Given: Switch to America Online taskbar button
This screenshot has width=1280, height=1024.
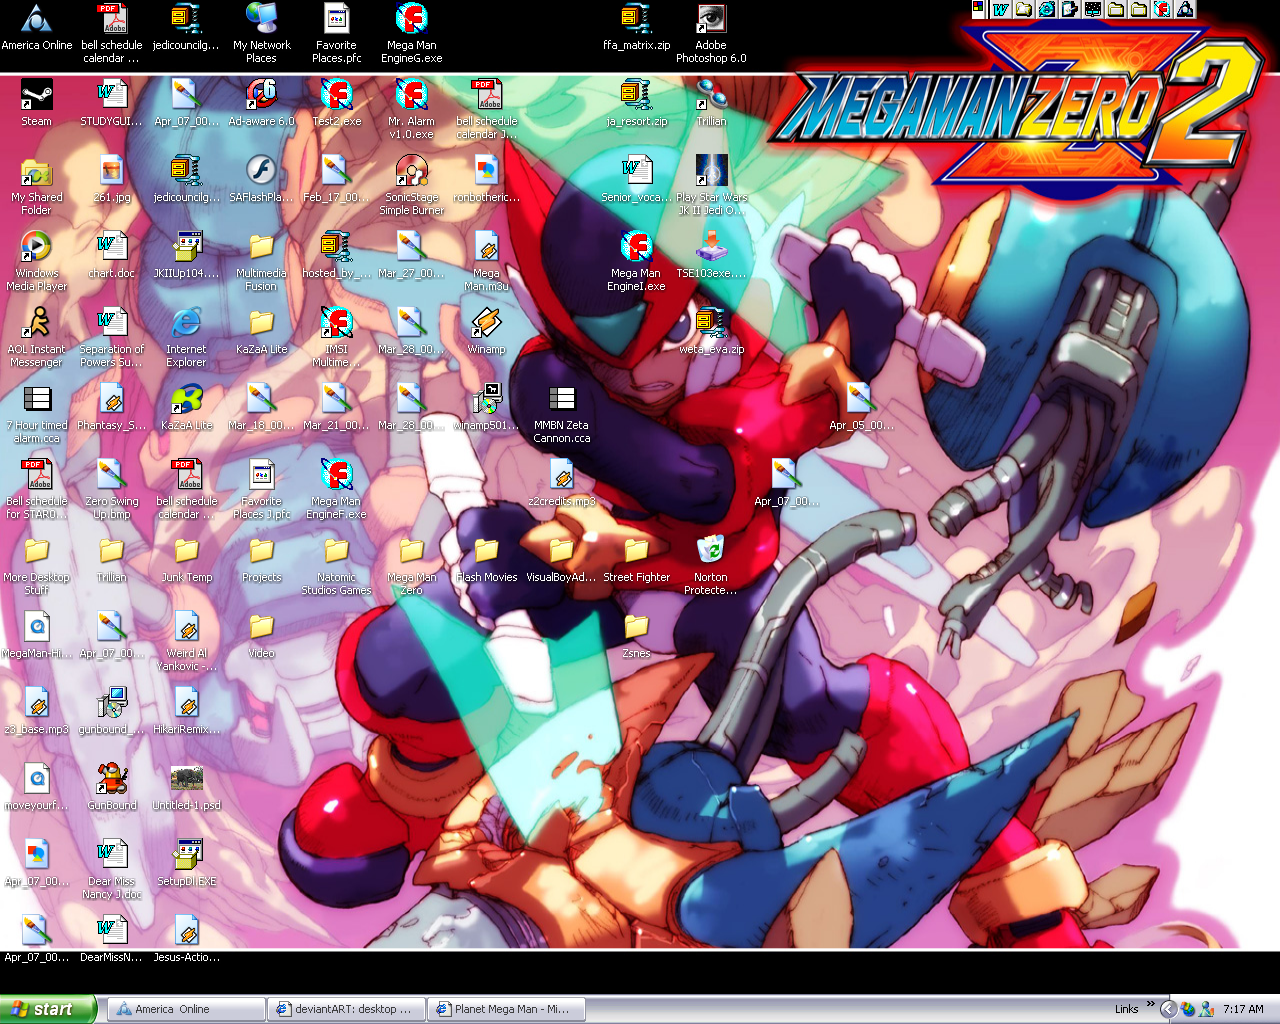Looking at the screenshot, I should 186,1009.
